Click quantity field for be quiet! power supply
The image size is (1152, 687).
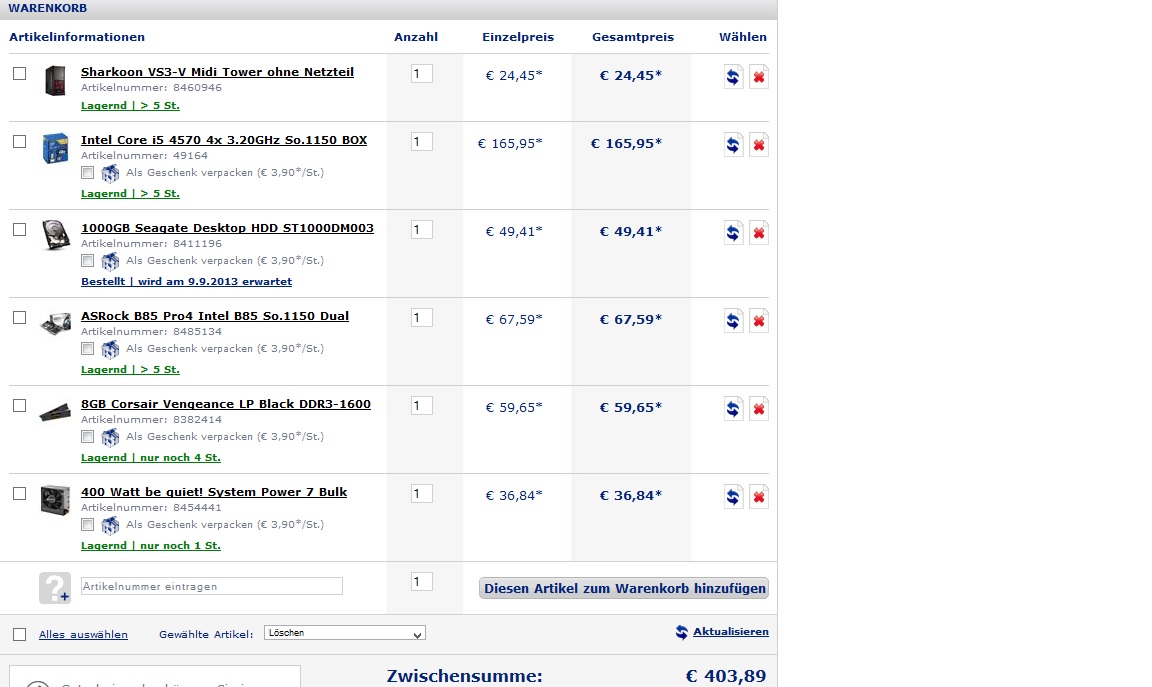pos(422,494)
